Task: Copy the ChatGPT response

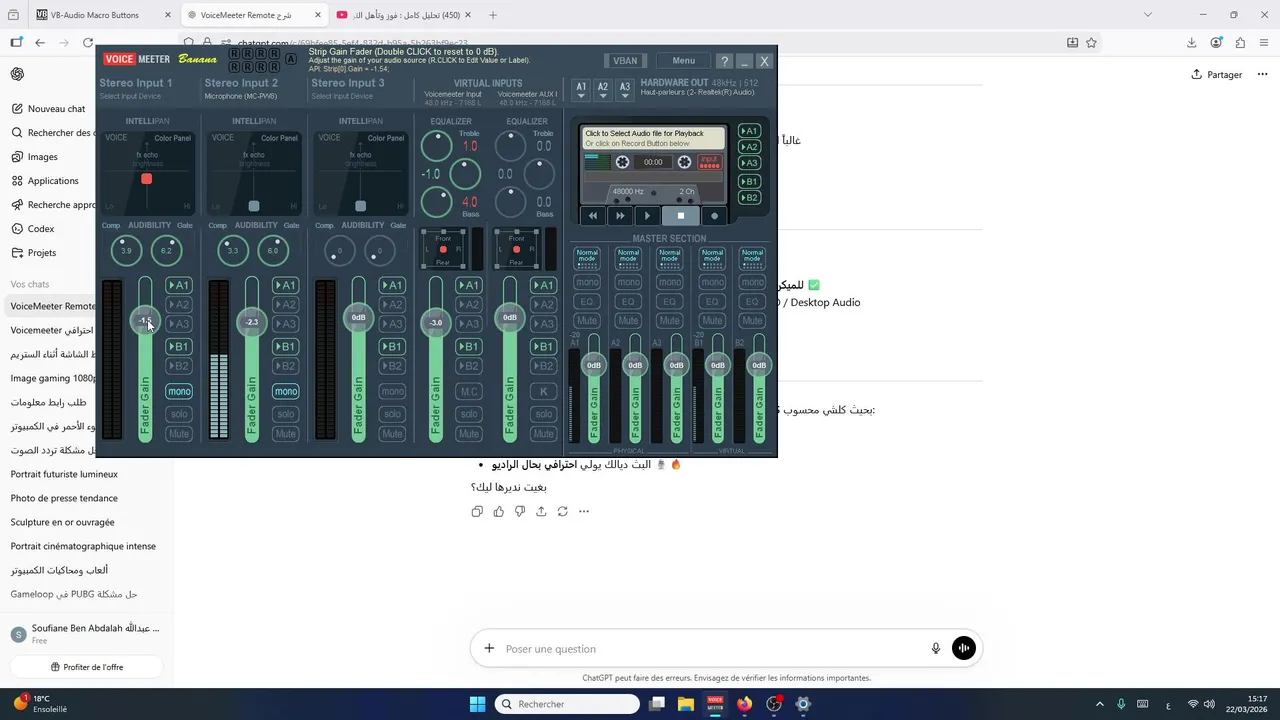Action: pos(477,511)
